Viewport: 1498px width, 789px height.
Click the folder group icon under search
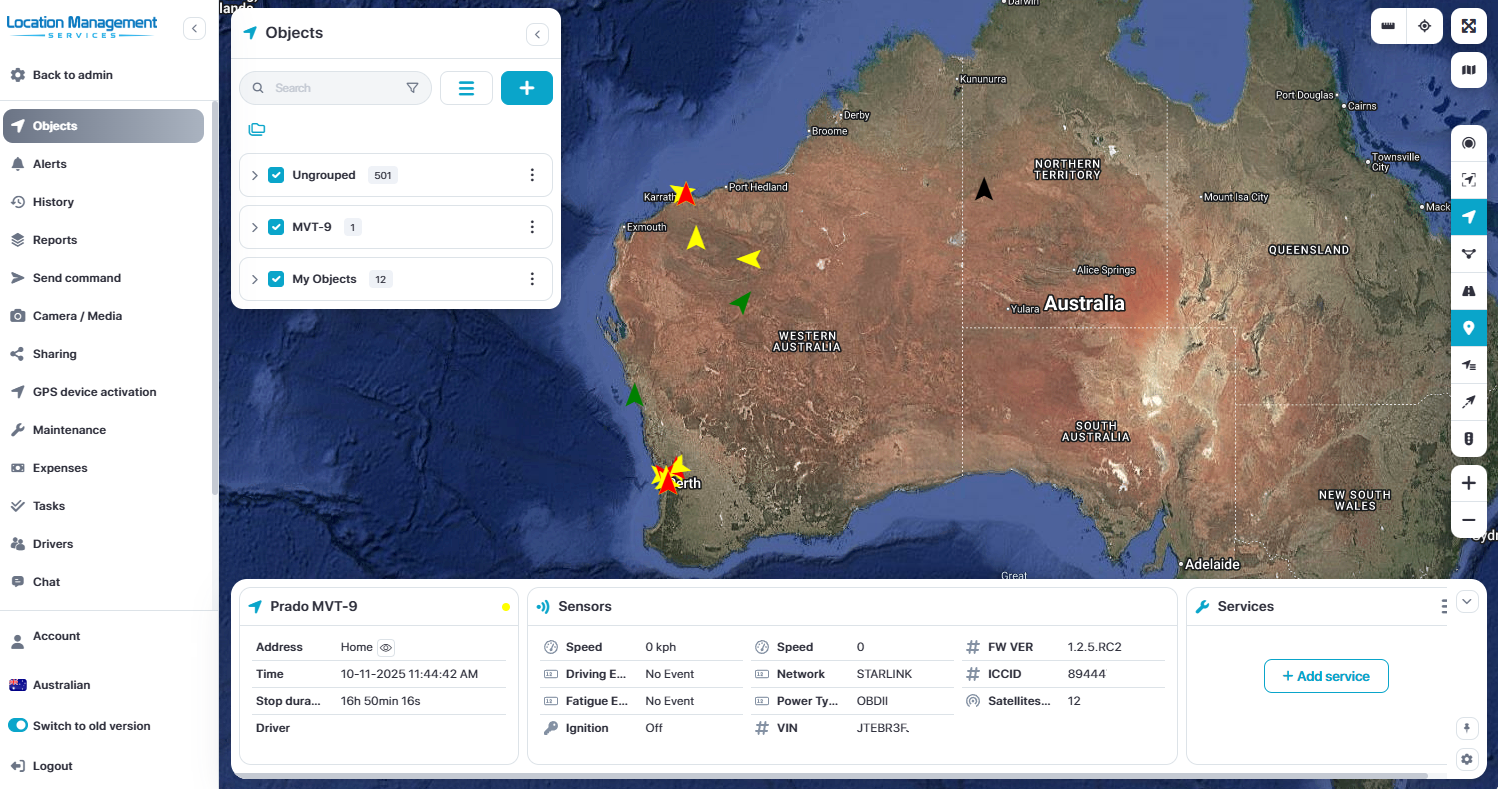click(x=257, y=129)
